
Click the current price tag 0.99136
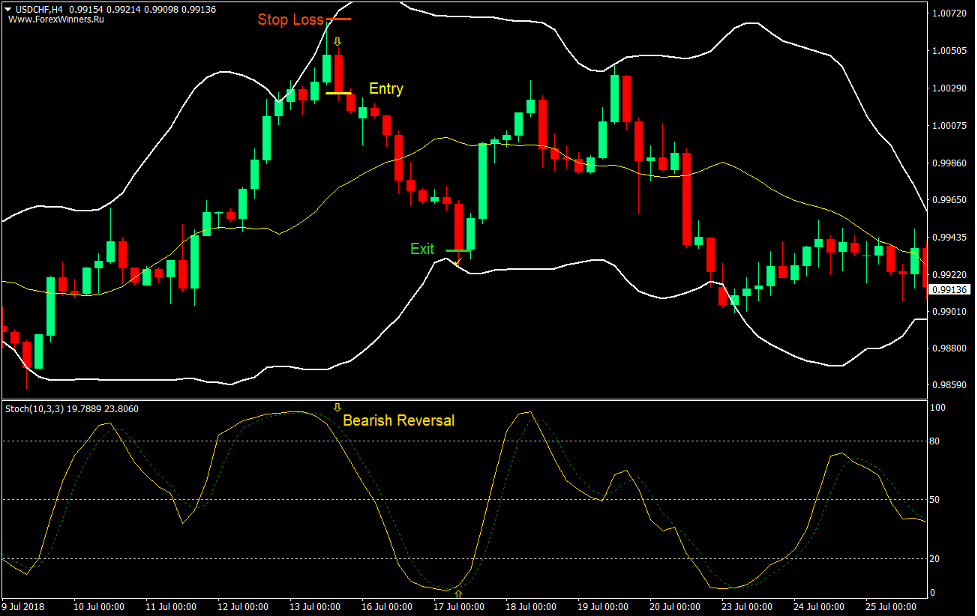[948, 291]
